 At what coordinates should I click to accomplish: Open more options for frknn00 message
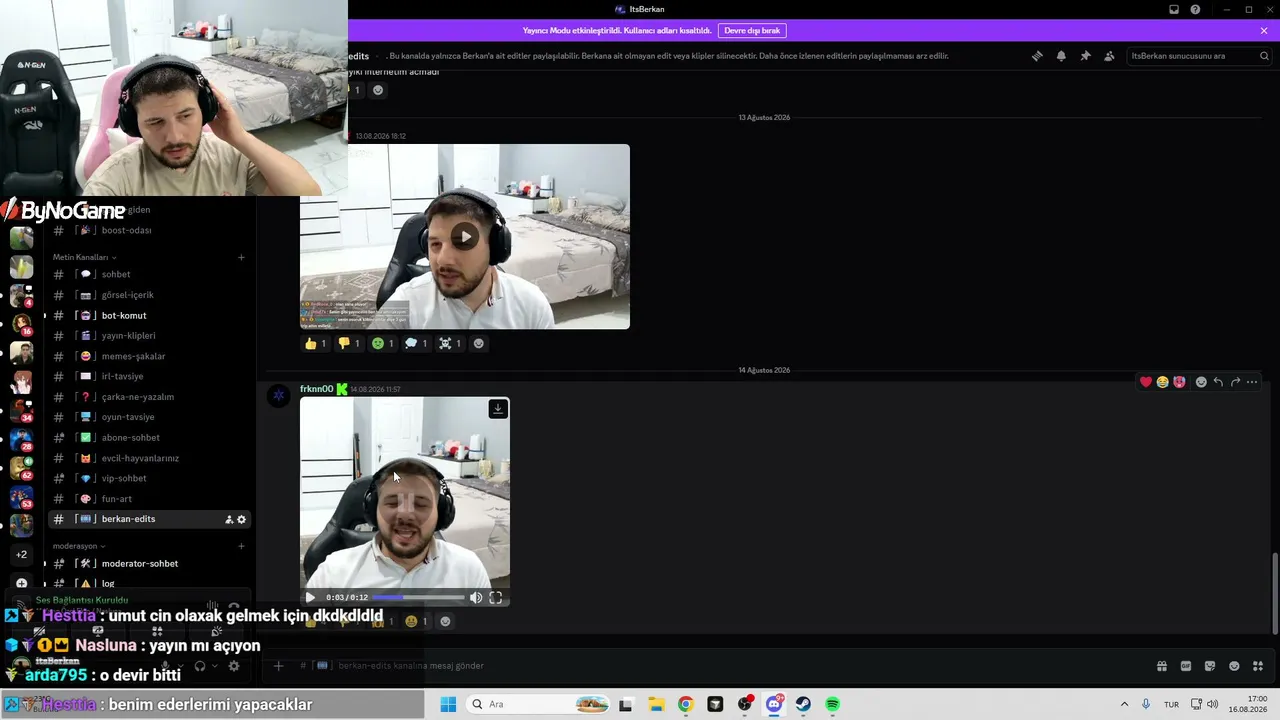(1252, 382)
